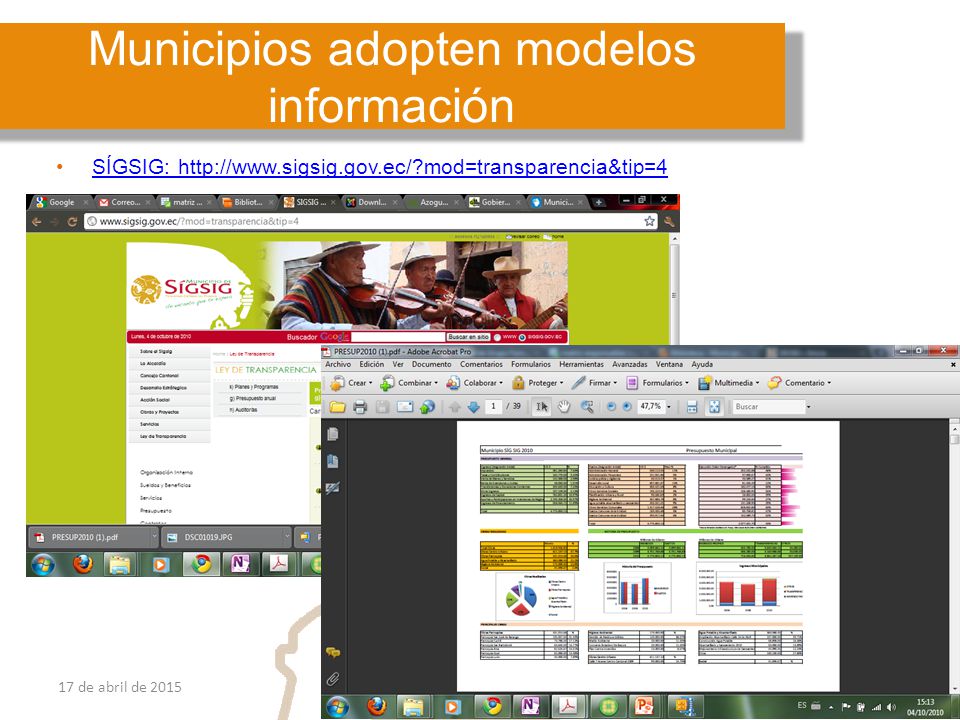Open the Comentario dropdown in Acrobat

(800, 383)
